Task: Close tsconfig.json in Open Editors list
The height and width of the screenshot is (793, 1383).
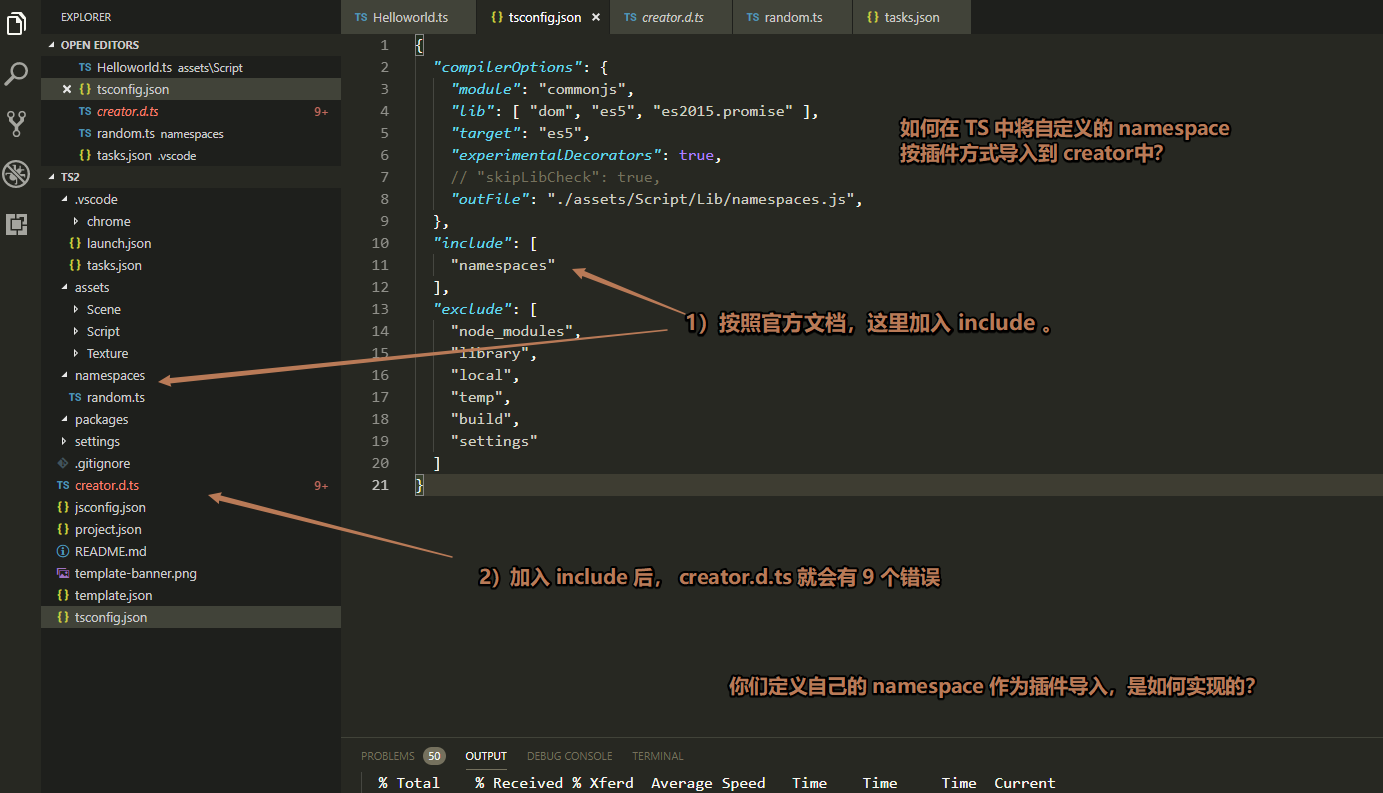Action: 67,89
